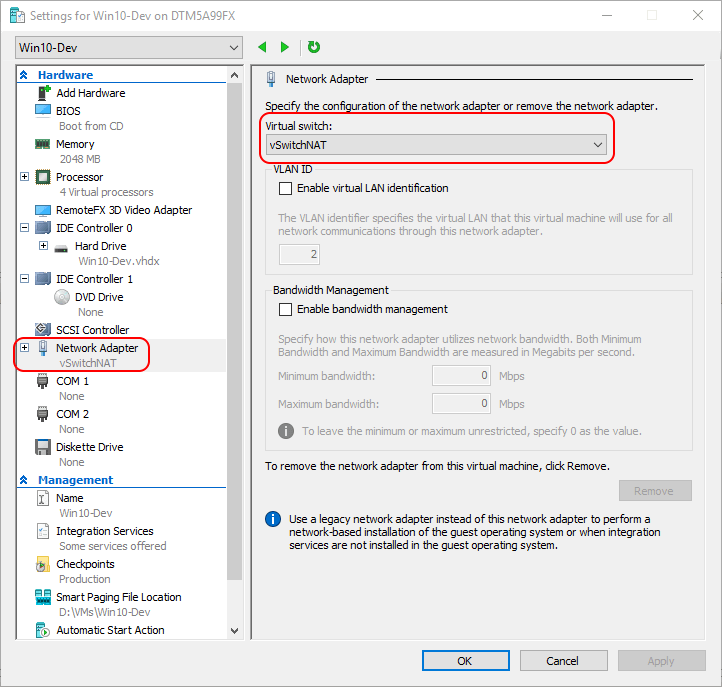Select Integration Services label in tree
Viewport: 722px width, 687px height.
105,531
